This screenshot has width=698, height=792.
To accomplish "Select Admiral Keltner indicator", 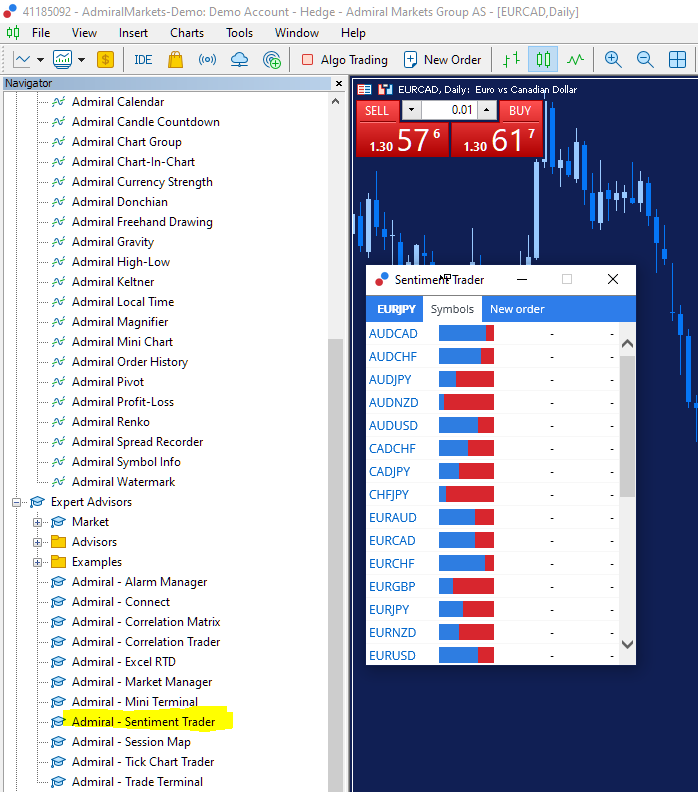I will tap(113, 282).
